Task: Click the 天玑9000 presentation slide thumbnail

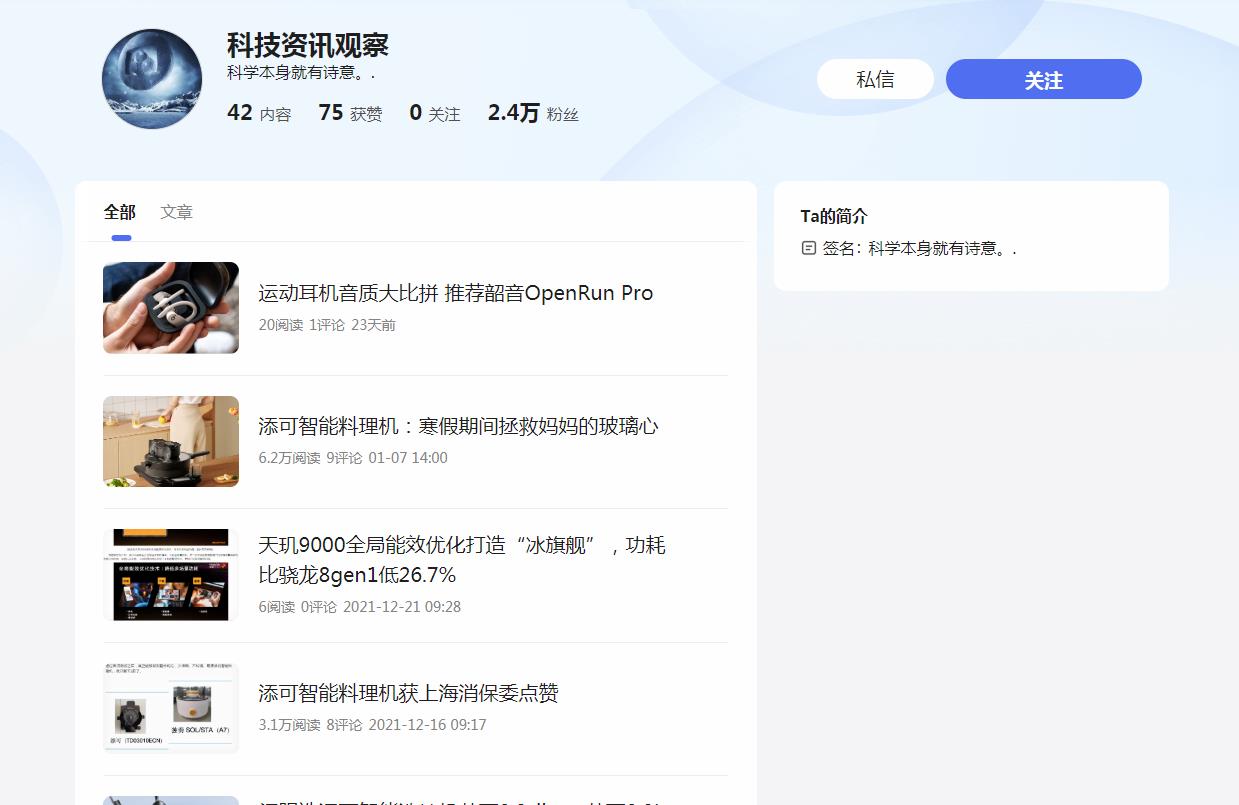Action: [x=171, y=575]
